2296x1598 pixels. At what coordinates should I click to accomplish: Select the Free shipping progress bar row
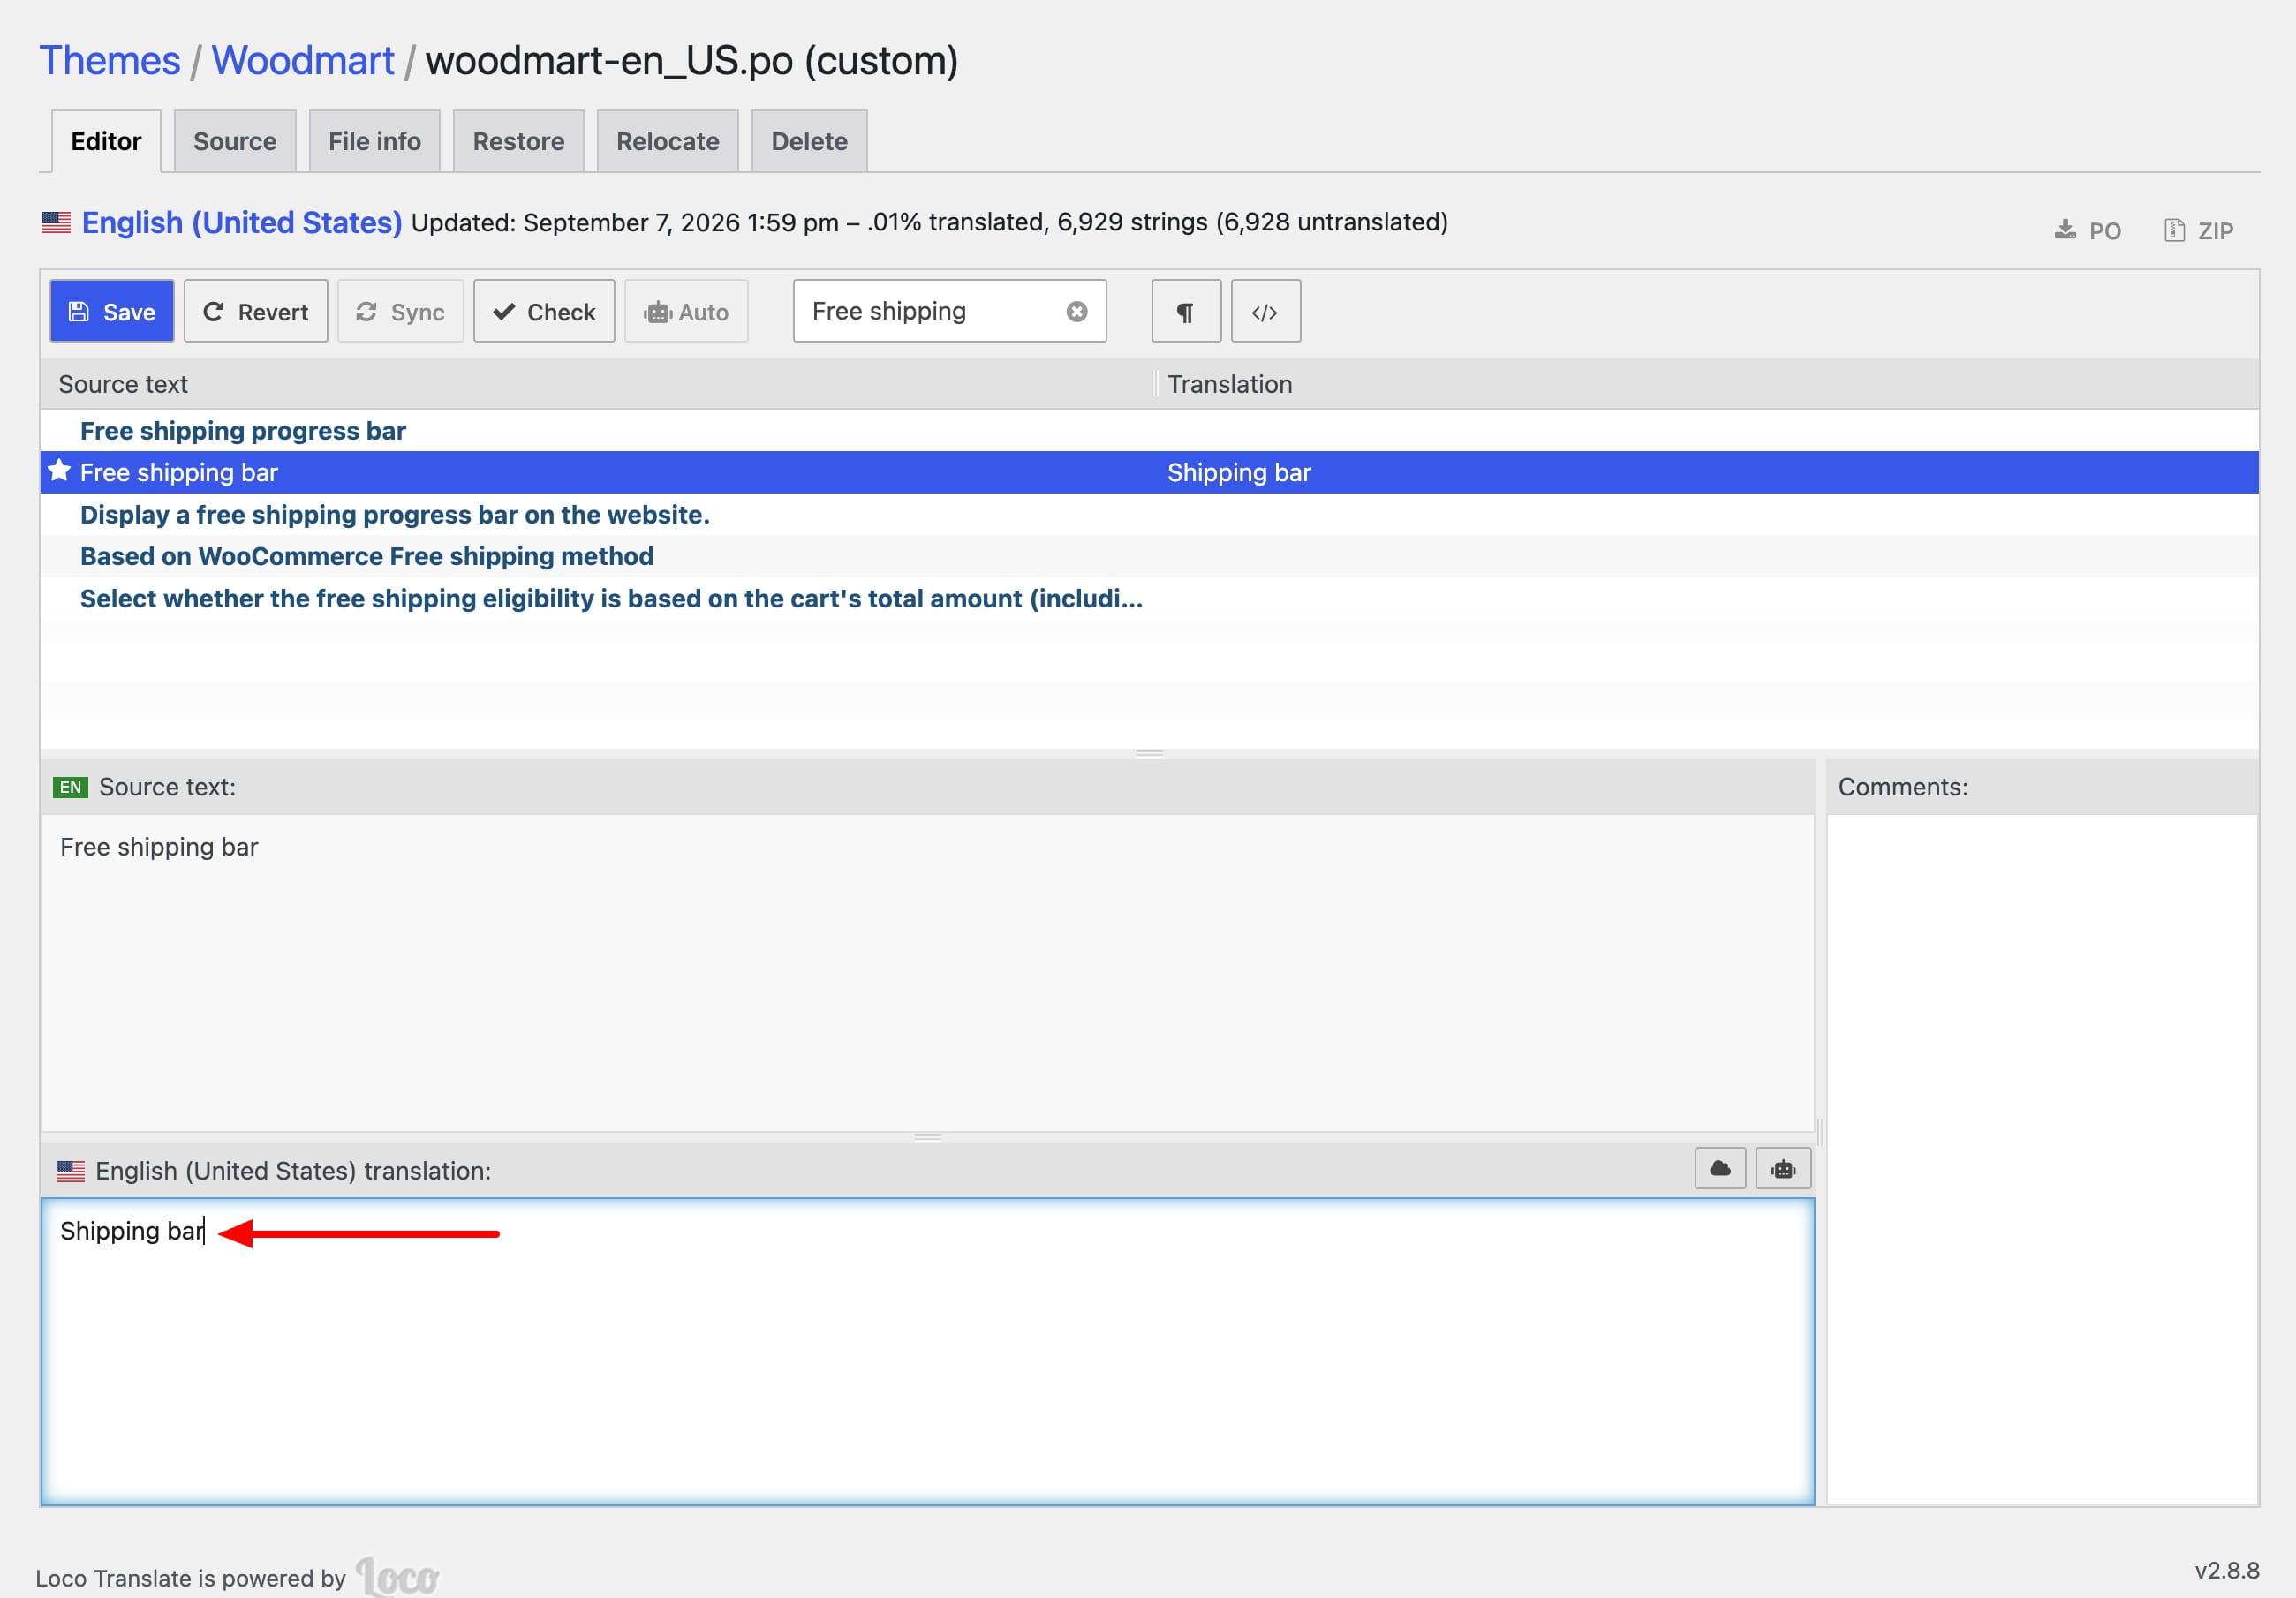[x=1149, y=431]
